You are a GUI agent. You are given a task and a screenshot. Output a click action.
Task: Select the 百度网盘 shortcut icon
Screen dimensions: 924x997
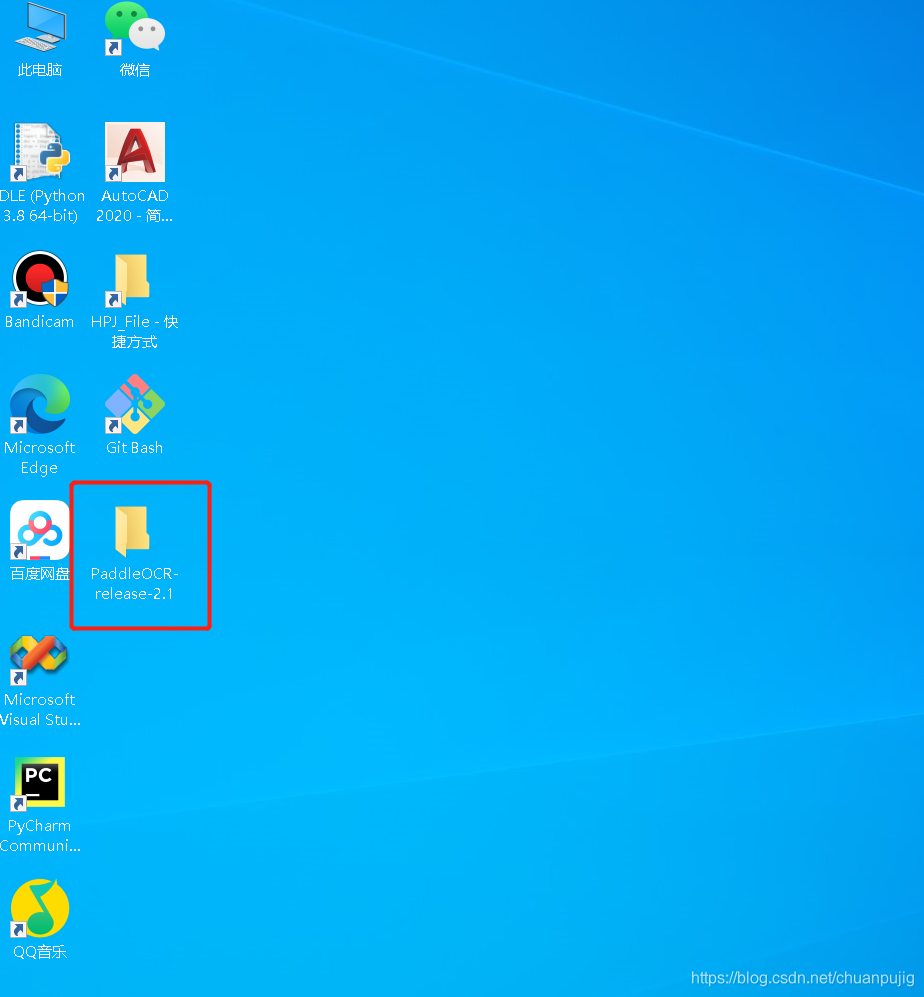coord(39,530)
